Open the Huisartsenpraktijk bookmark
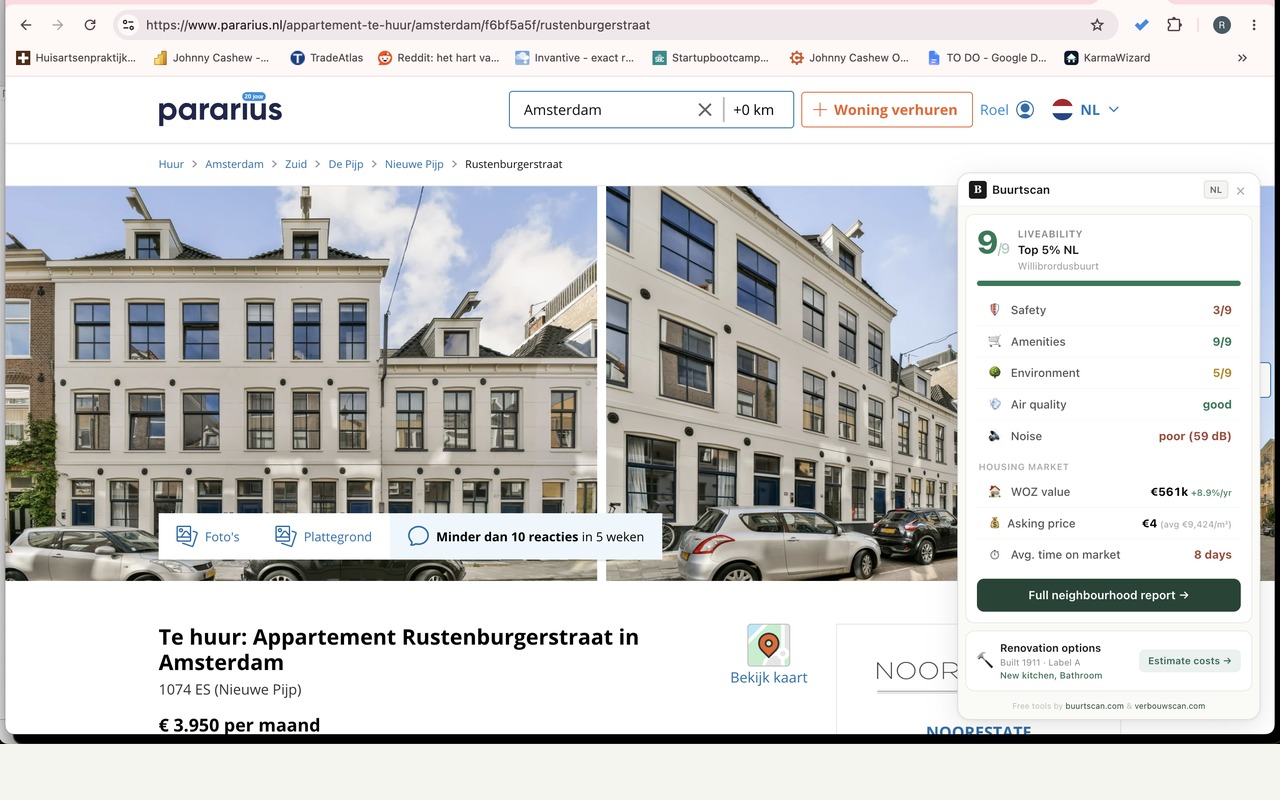Image resolution: width=1280 pixels, height=800 pixels. click(x=76, y=58)
